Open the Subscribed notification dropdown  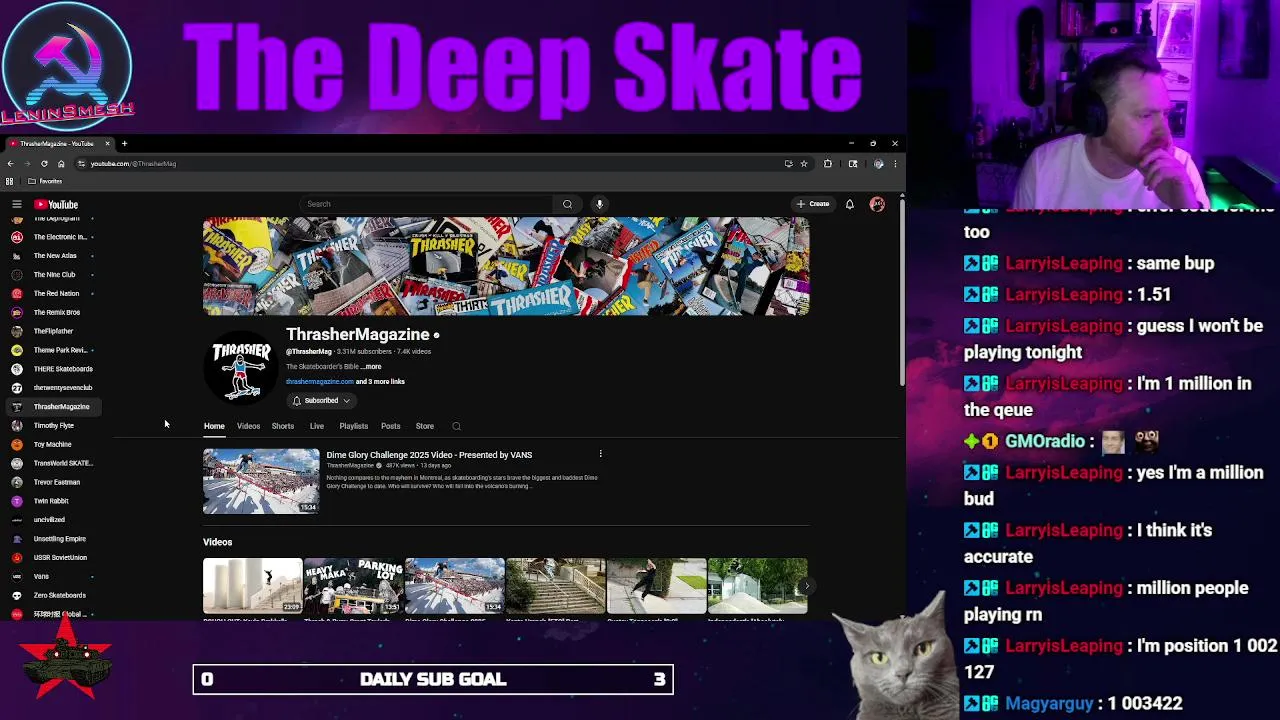click(320, 401)
